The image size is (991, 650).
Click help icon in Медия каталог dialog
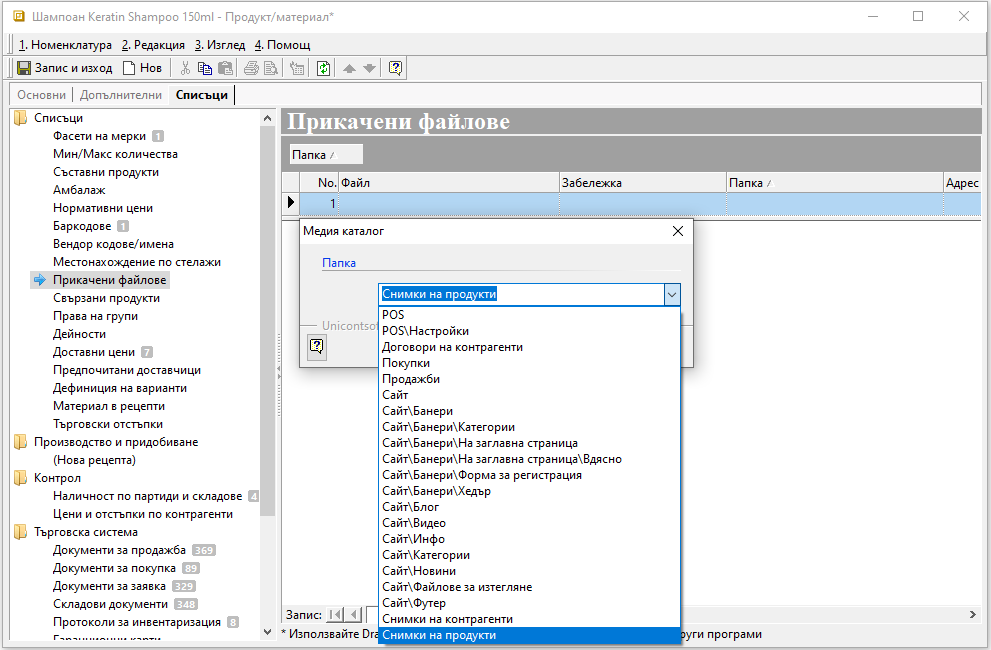(x=317, y=346)
